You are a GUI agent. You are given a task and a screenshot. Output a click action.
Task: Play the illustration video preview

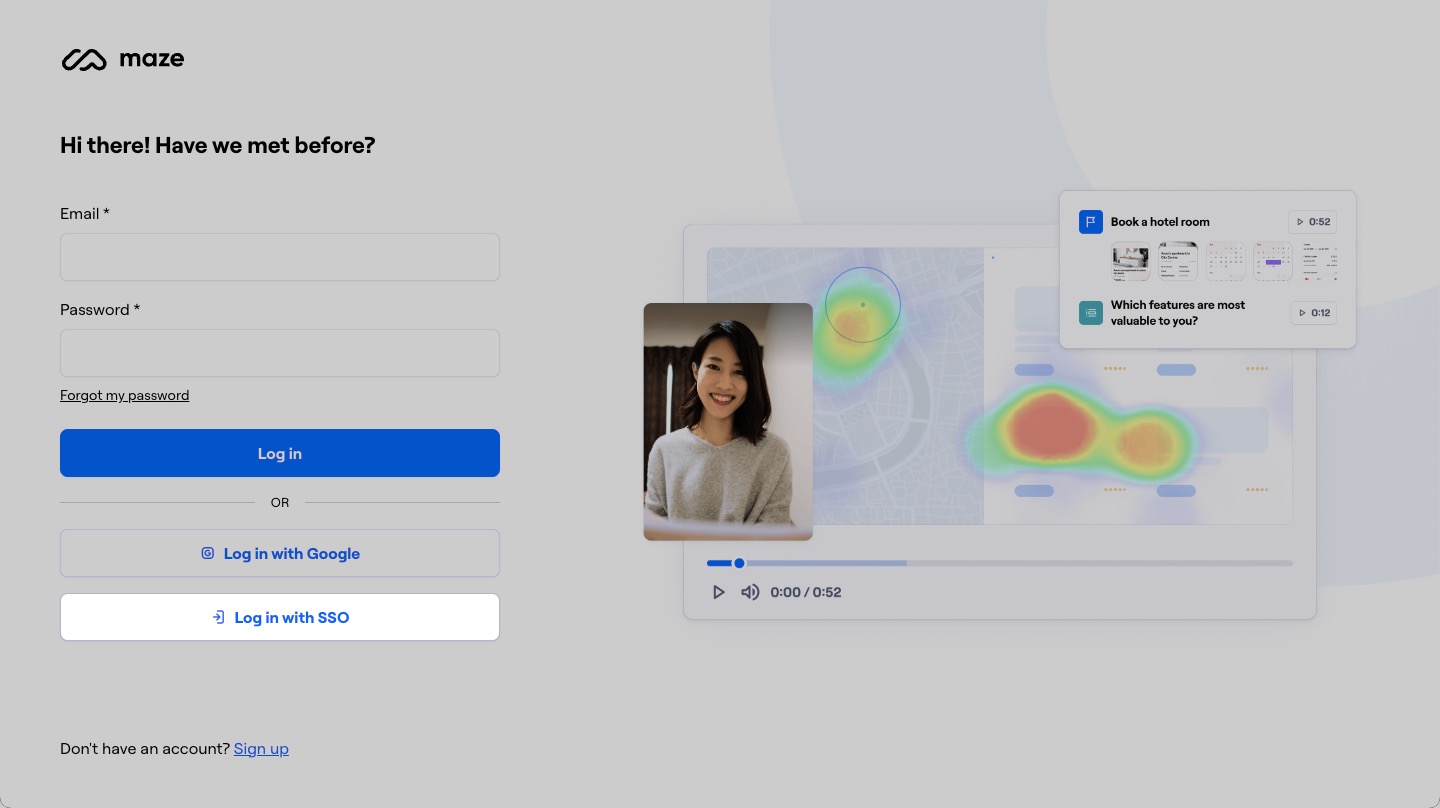click(718, 592)
